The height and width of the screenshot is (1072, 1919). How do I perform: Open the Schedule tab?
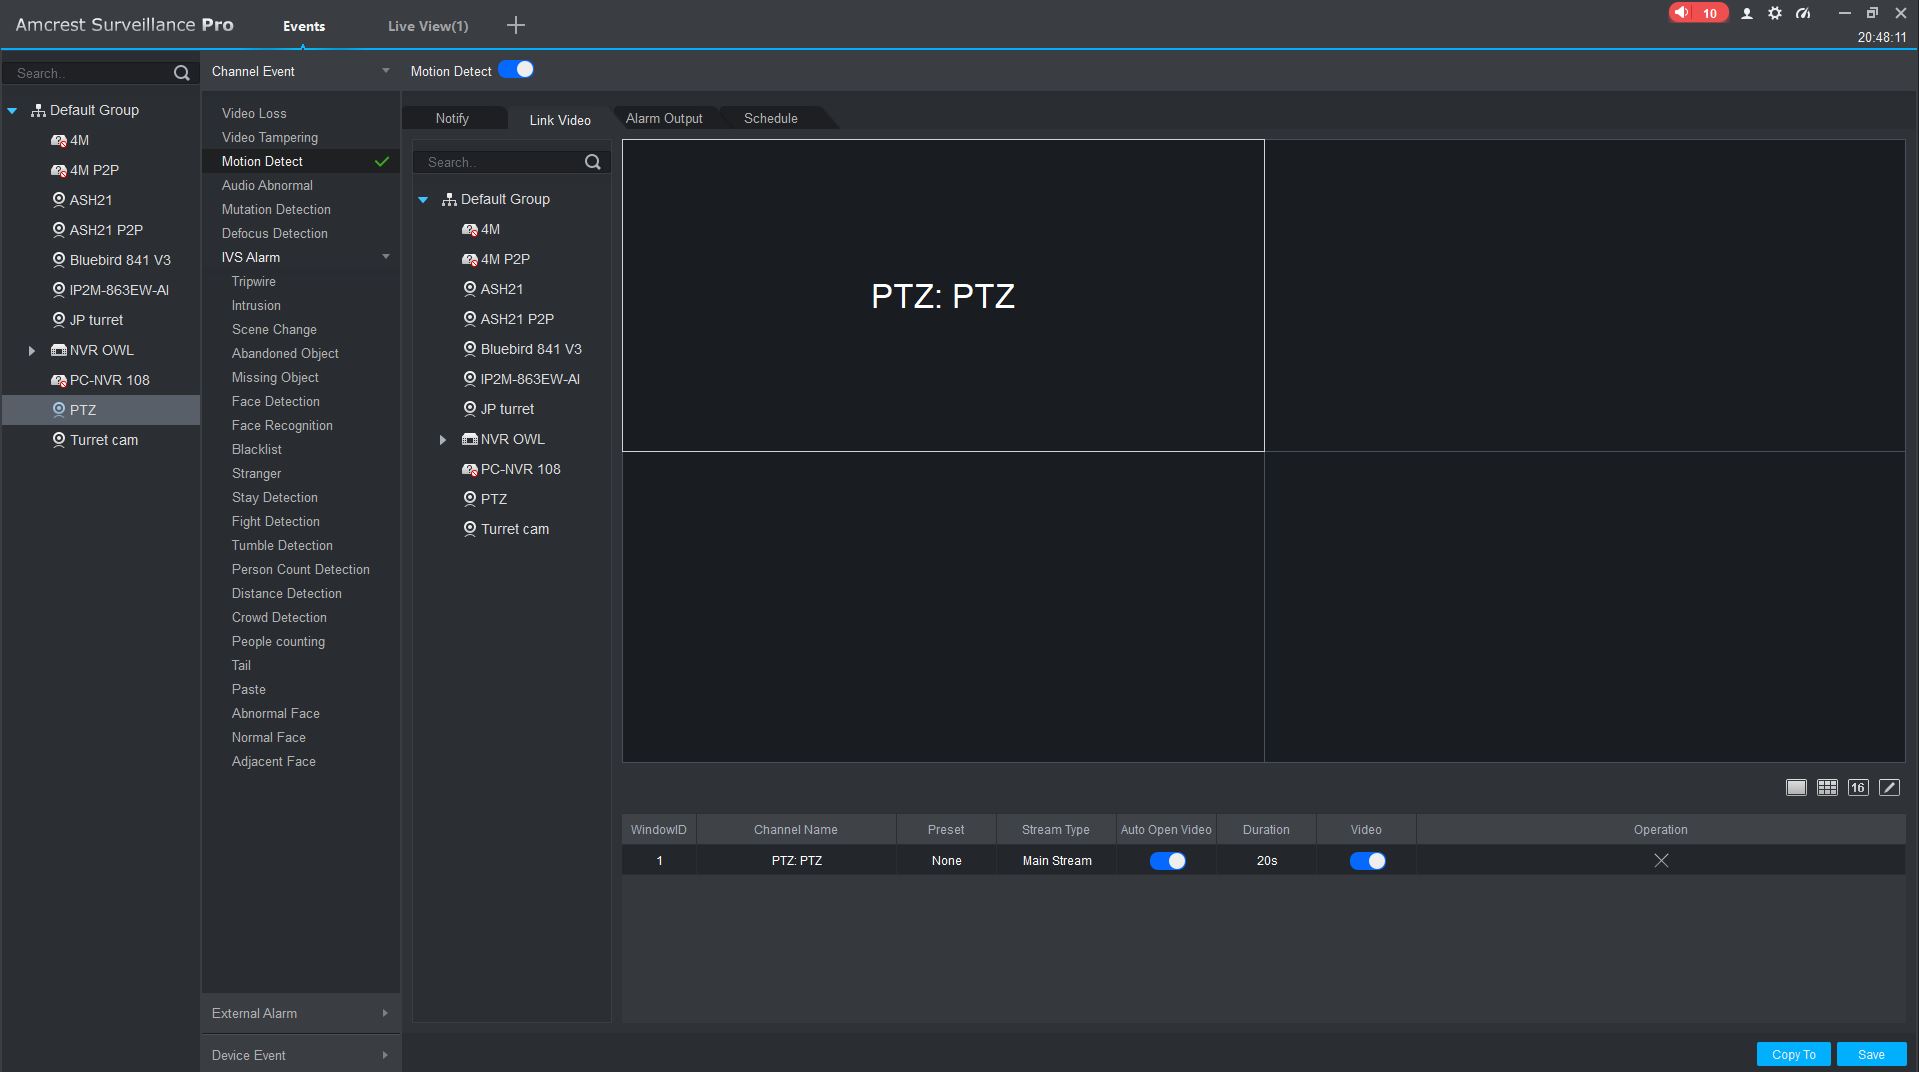771,118
